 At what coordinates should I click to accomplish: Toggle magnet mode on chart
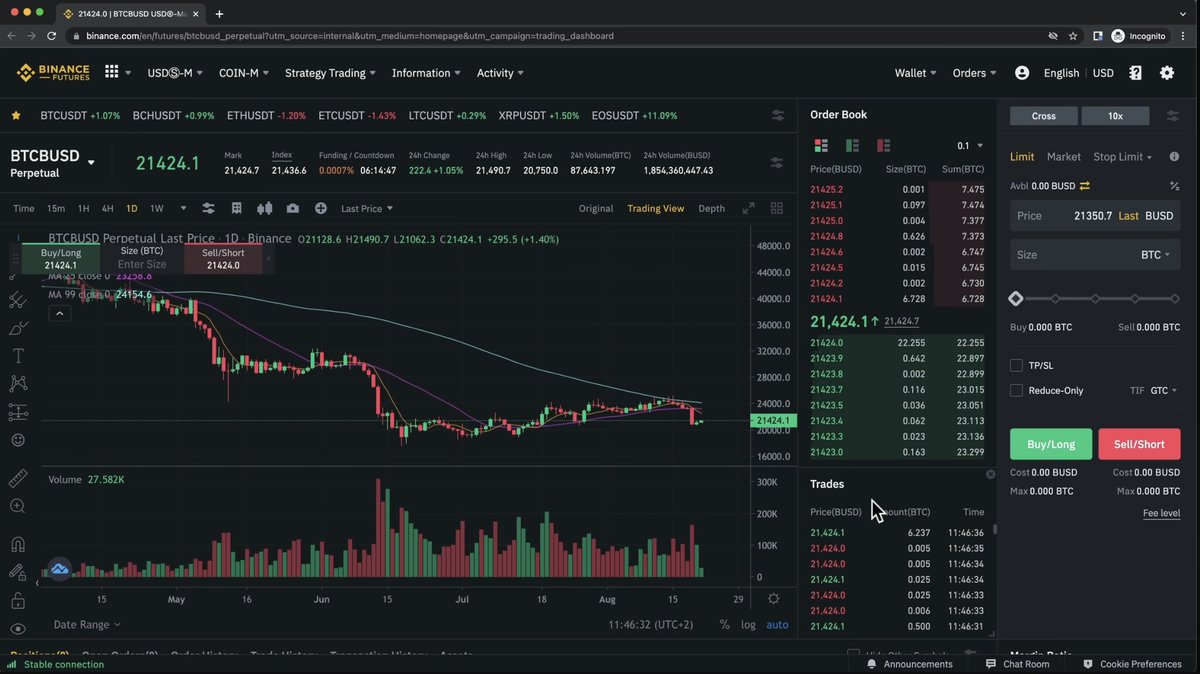click(17, 545)
